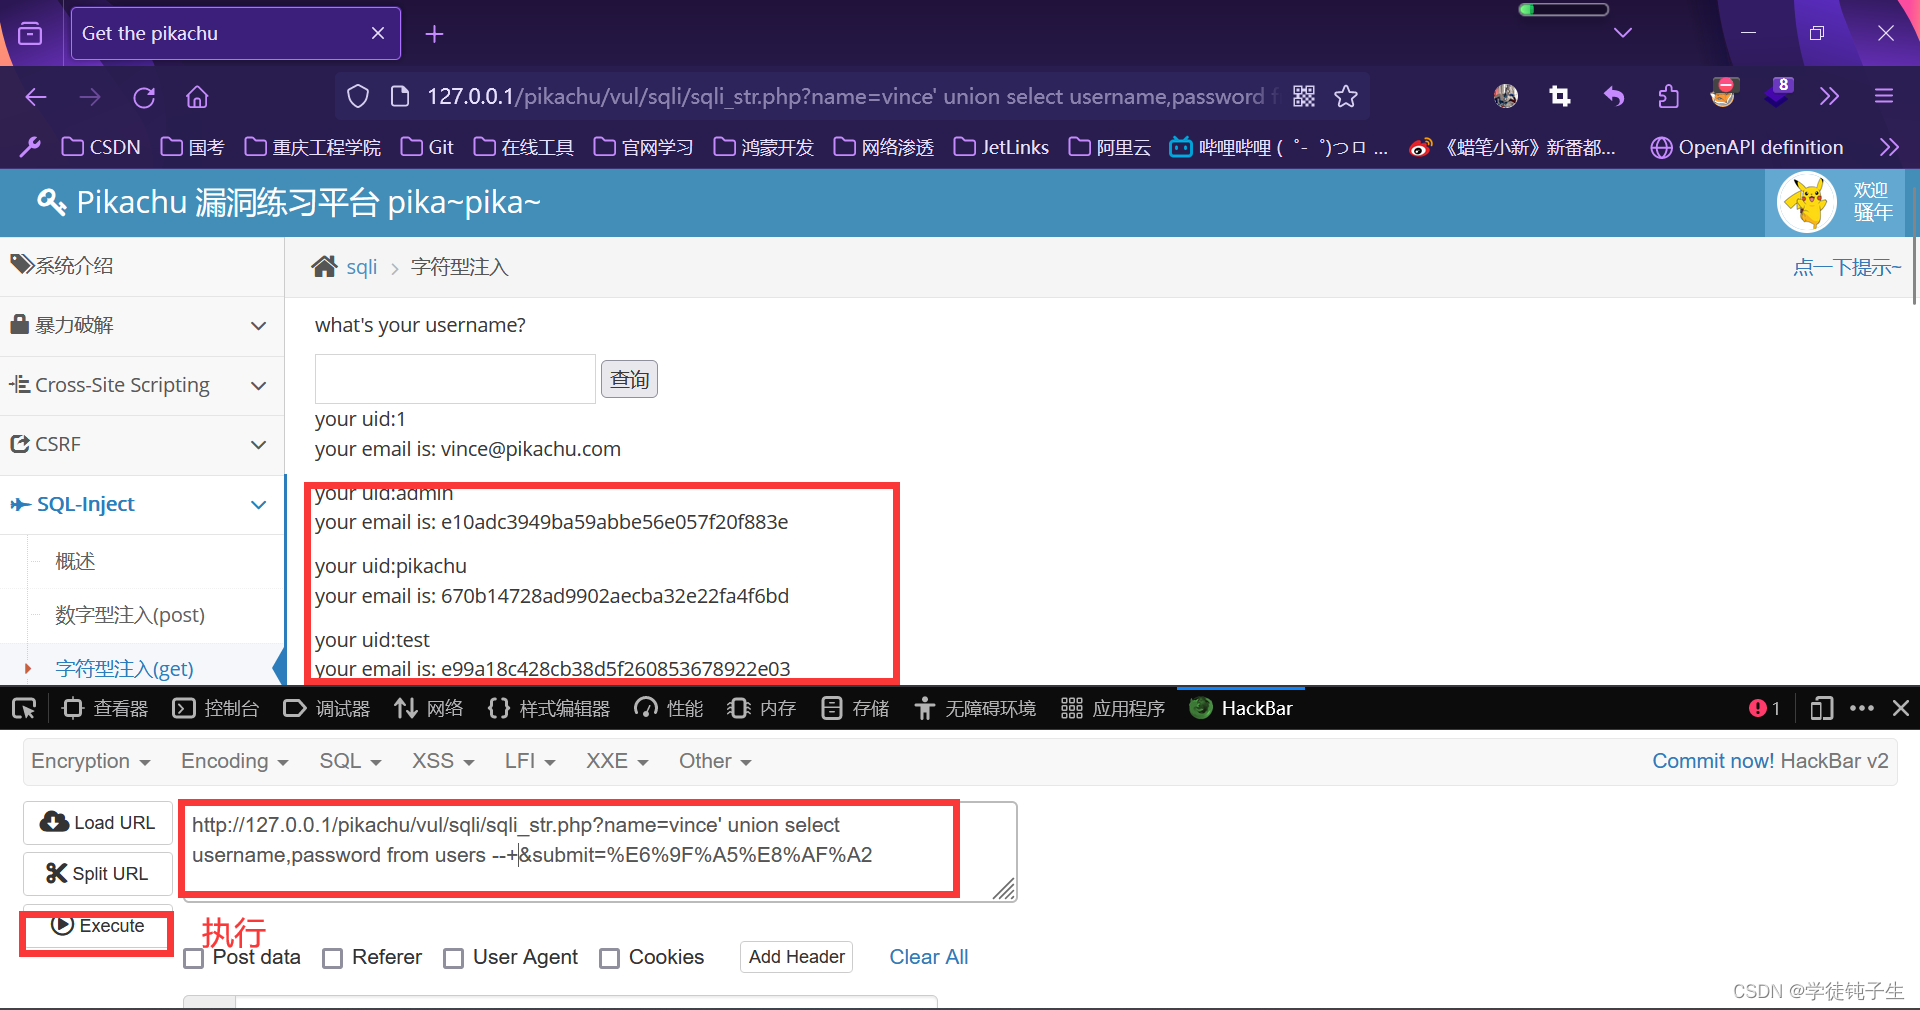The height and width of the screenshot is (1010, 1920).
Task: Expand the 暴力破解 sidebar section
Action: pos(142,326)
